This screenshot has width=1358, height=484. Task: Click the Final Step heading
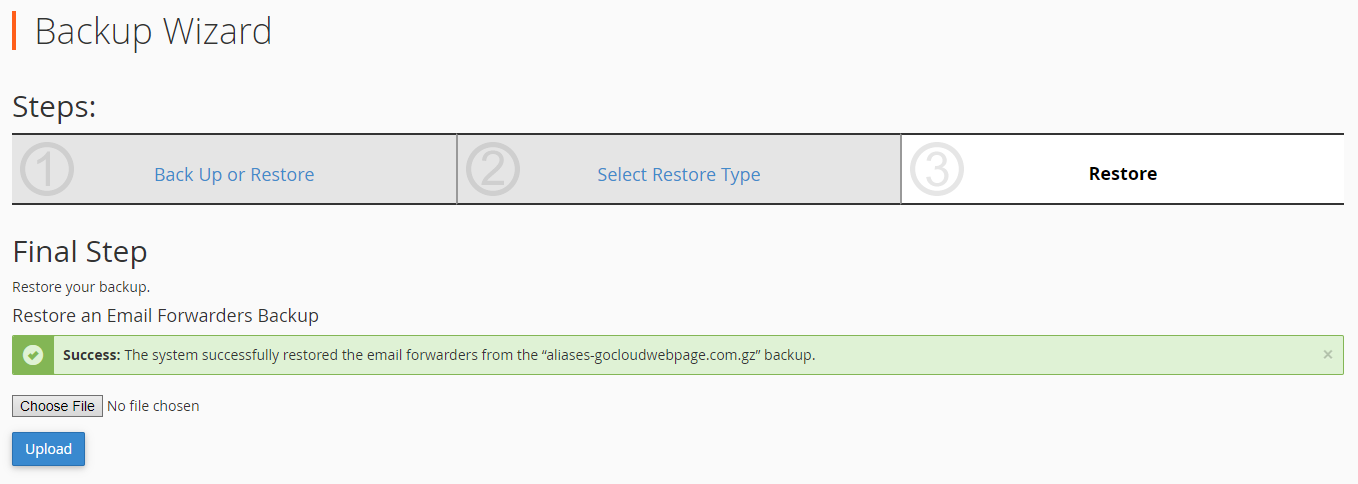[x=80, y=251]
